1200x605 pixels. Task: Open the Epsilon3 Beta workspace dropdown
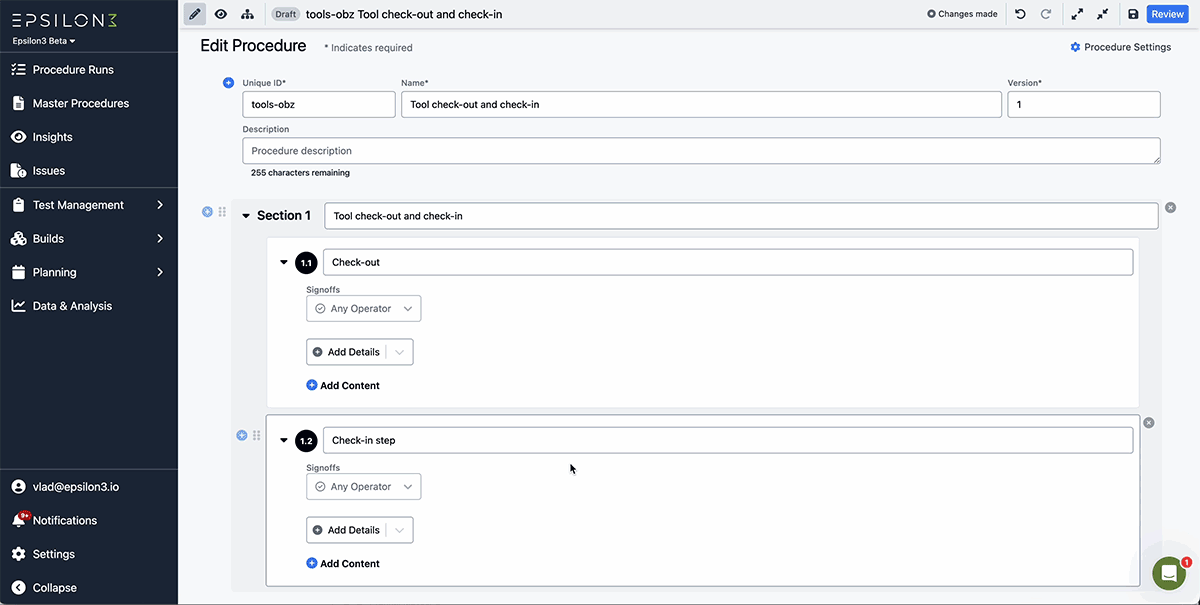(41, 40)
